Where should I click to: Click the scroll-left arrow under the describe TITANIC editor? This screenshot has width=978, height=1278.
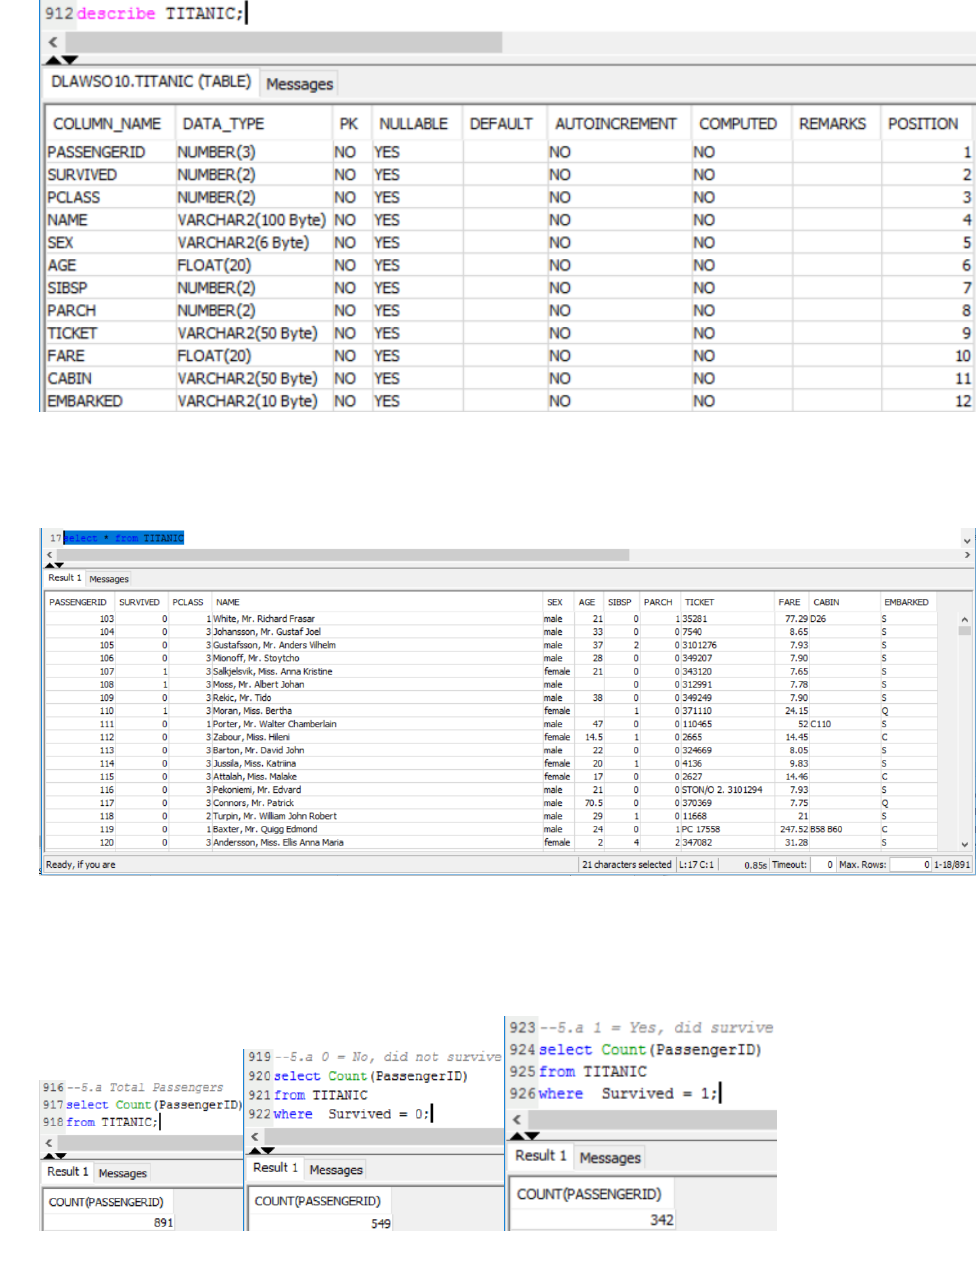click(x=53, y=42)
